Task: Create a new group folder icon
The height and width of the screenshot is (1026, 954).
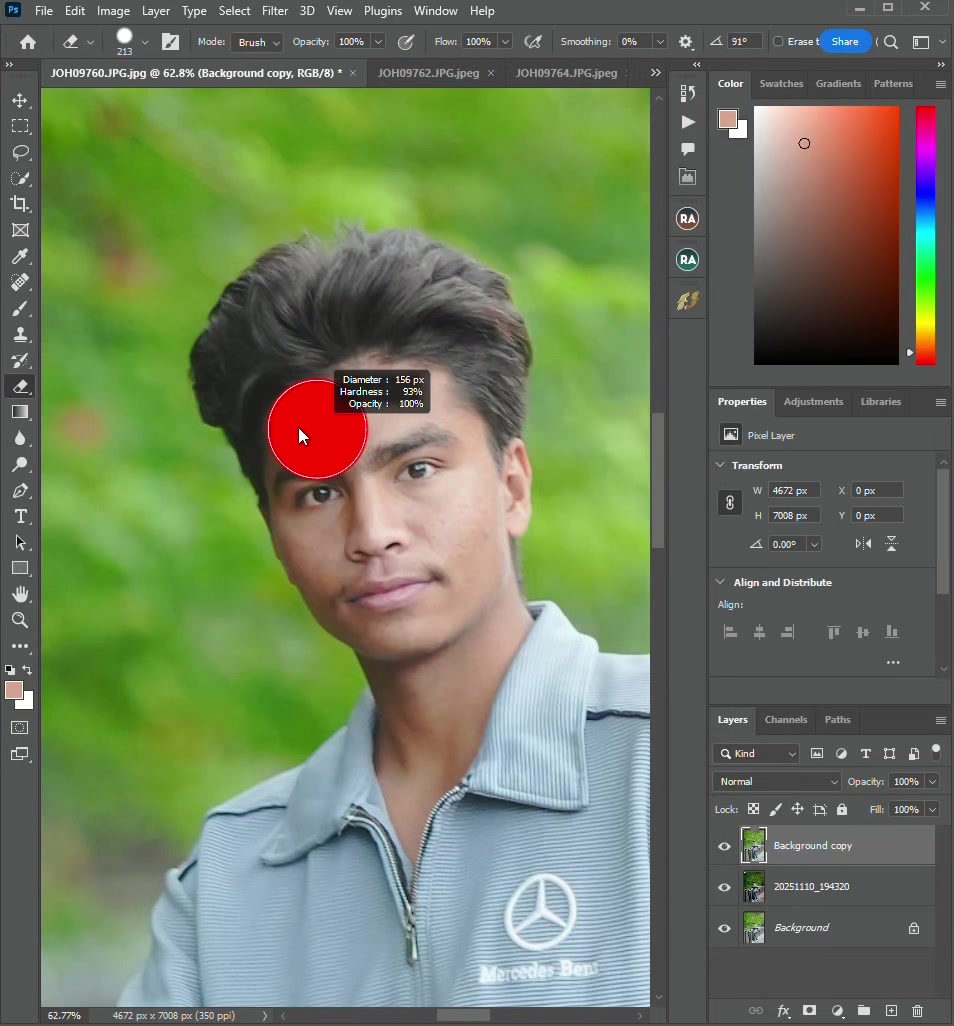Action: 864,1010
